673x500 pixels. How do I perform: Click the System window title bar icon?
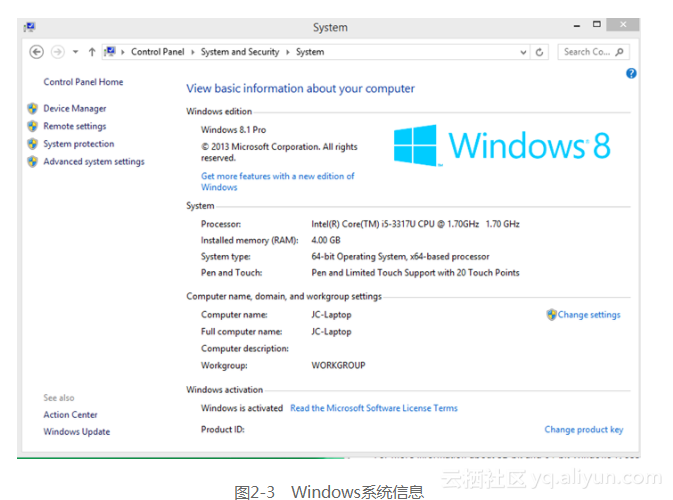pos(30,27)
